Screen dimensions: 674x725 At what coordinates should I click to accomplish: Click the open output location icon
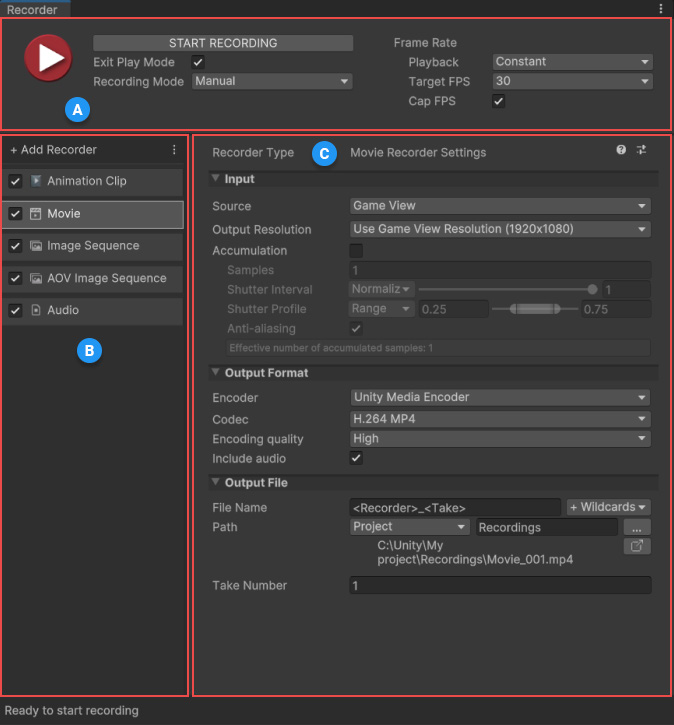click(637, 546)
